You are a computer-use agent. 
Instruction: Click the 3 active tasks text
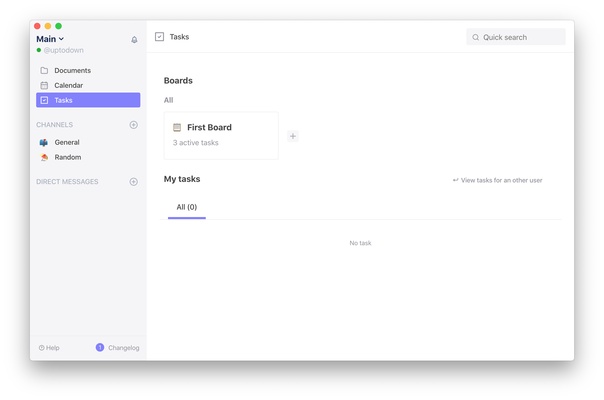coord(195,143)
